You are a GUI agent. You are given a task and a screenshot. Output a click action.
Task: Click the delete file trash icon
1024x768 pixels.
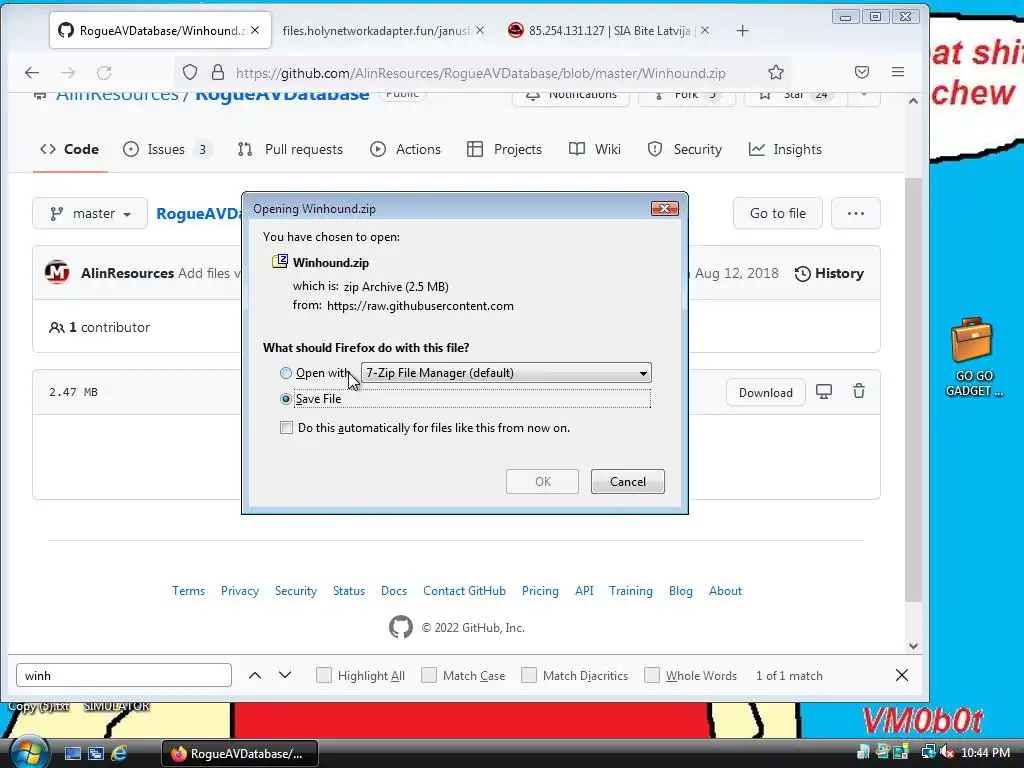[859, 391]
